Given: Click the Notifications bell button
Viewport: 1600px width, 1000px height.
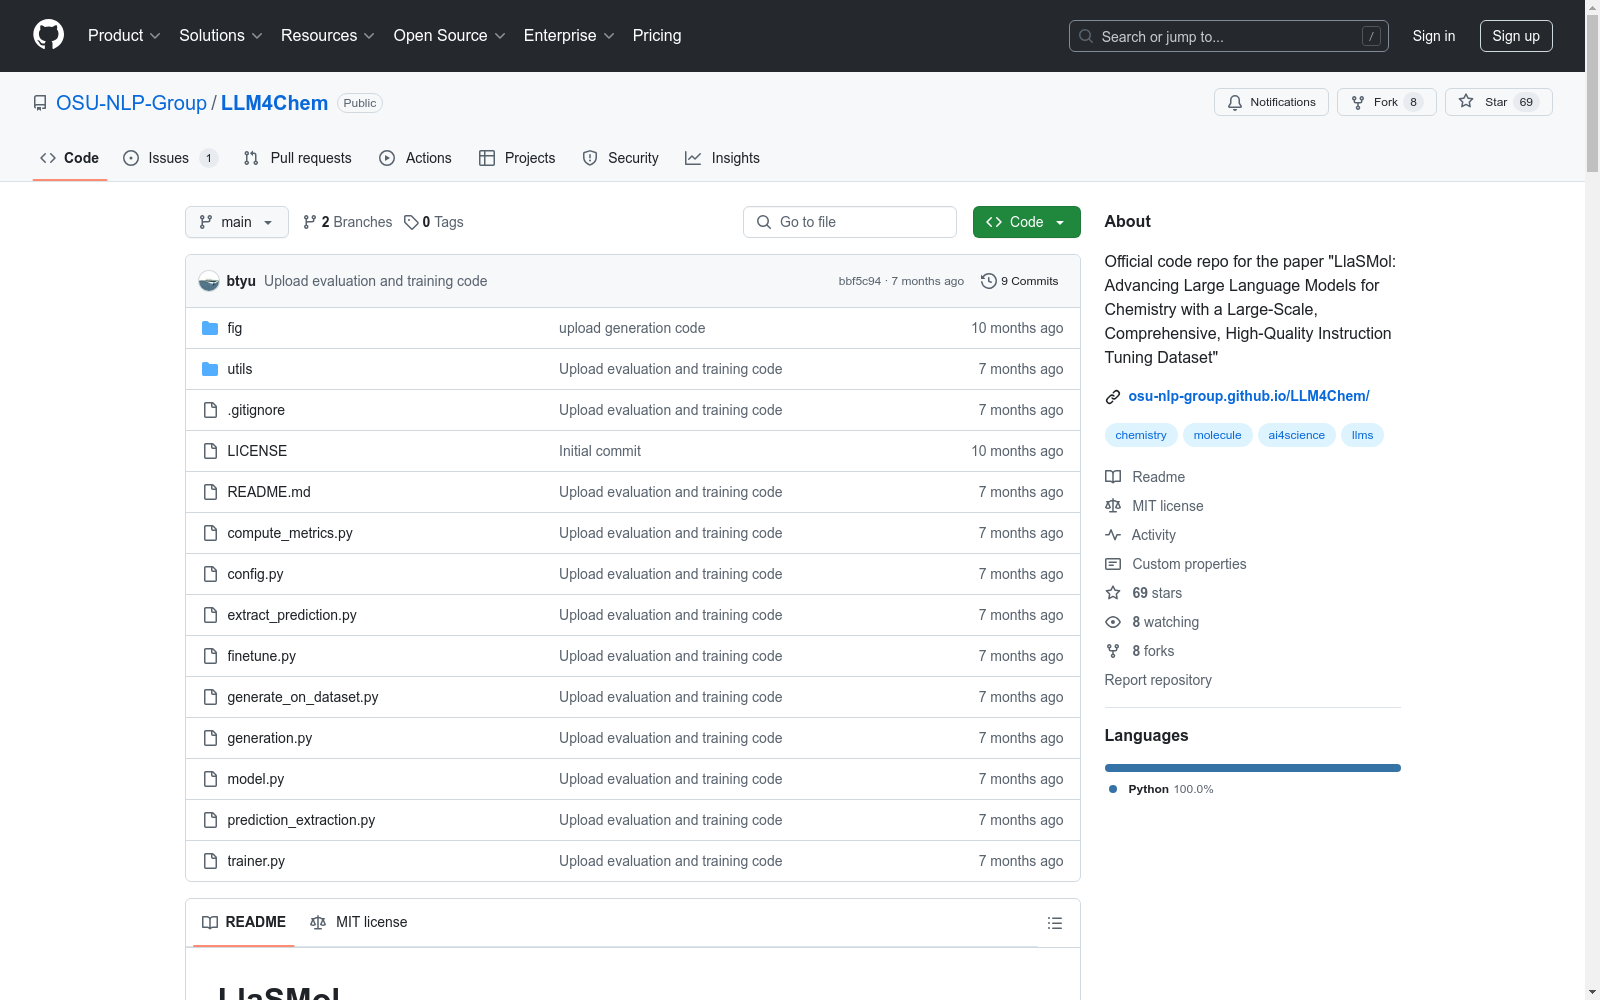Looking at the screenshot, I should point(1271,102).
